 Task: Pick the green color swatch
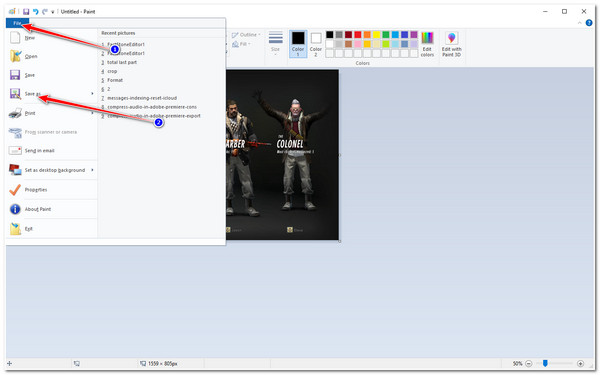386,35
